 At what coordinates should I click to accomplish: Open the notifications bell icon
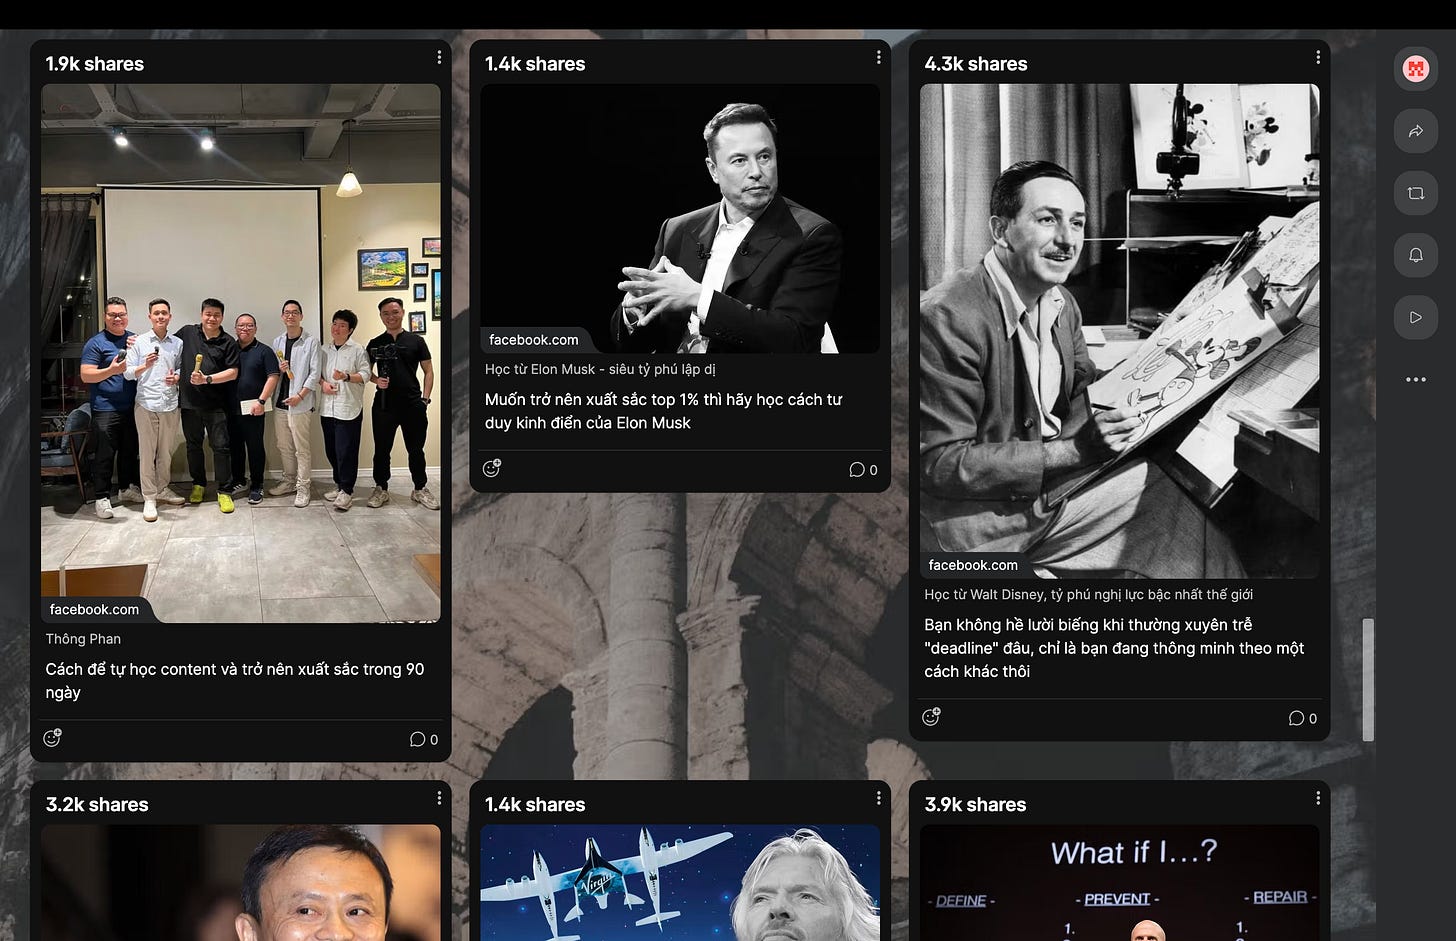1415,255
